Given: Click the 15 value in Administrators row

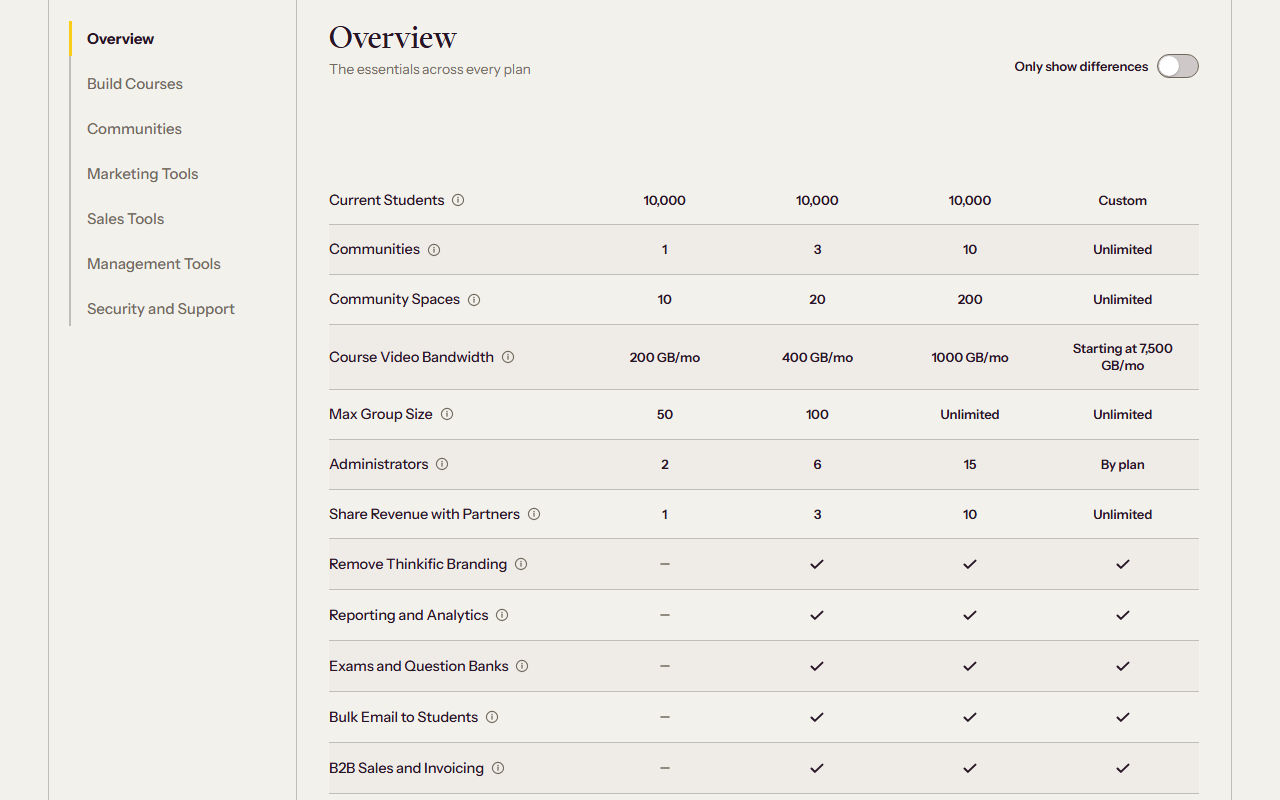Looking at the screenshot, I should [970, 464].
